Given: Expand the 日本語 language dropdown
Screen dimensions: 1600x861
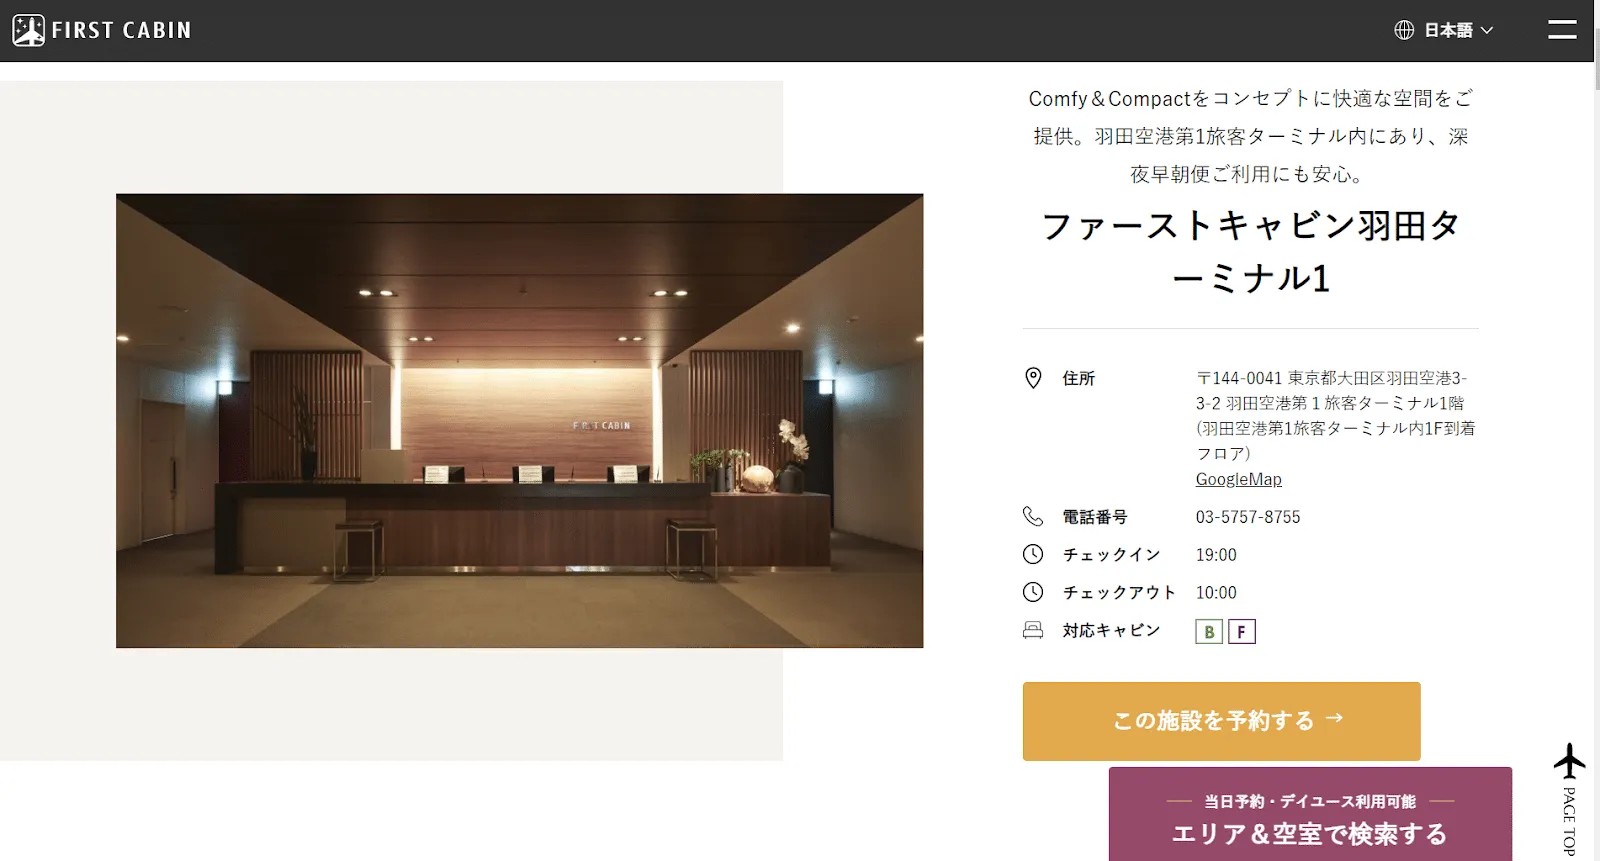Looking at the screenshot, I should point(1458,30).
